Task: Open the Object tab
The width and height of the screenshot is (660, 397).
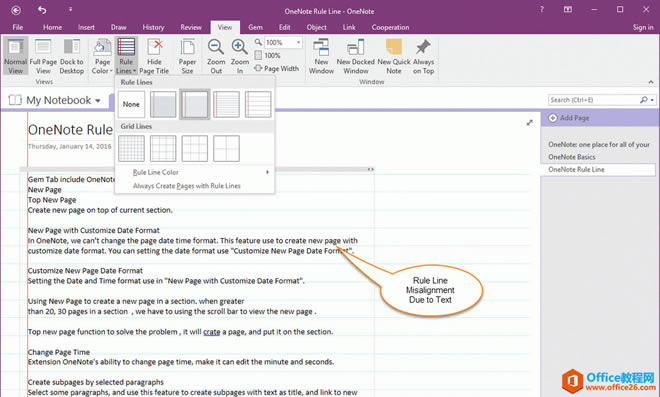Action: [x=317, y=27]
